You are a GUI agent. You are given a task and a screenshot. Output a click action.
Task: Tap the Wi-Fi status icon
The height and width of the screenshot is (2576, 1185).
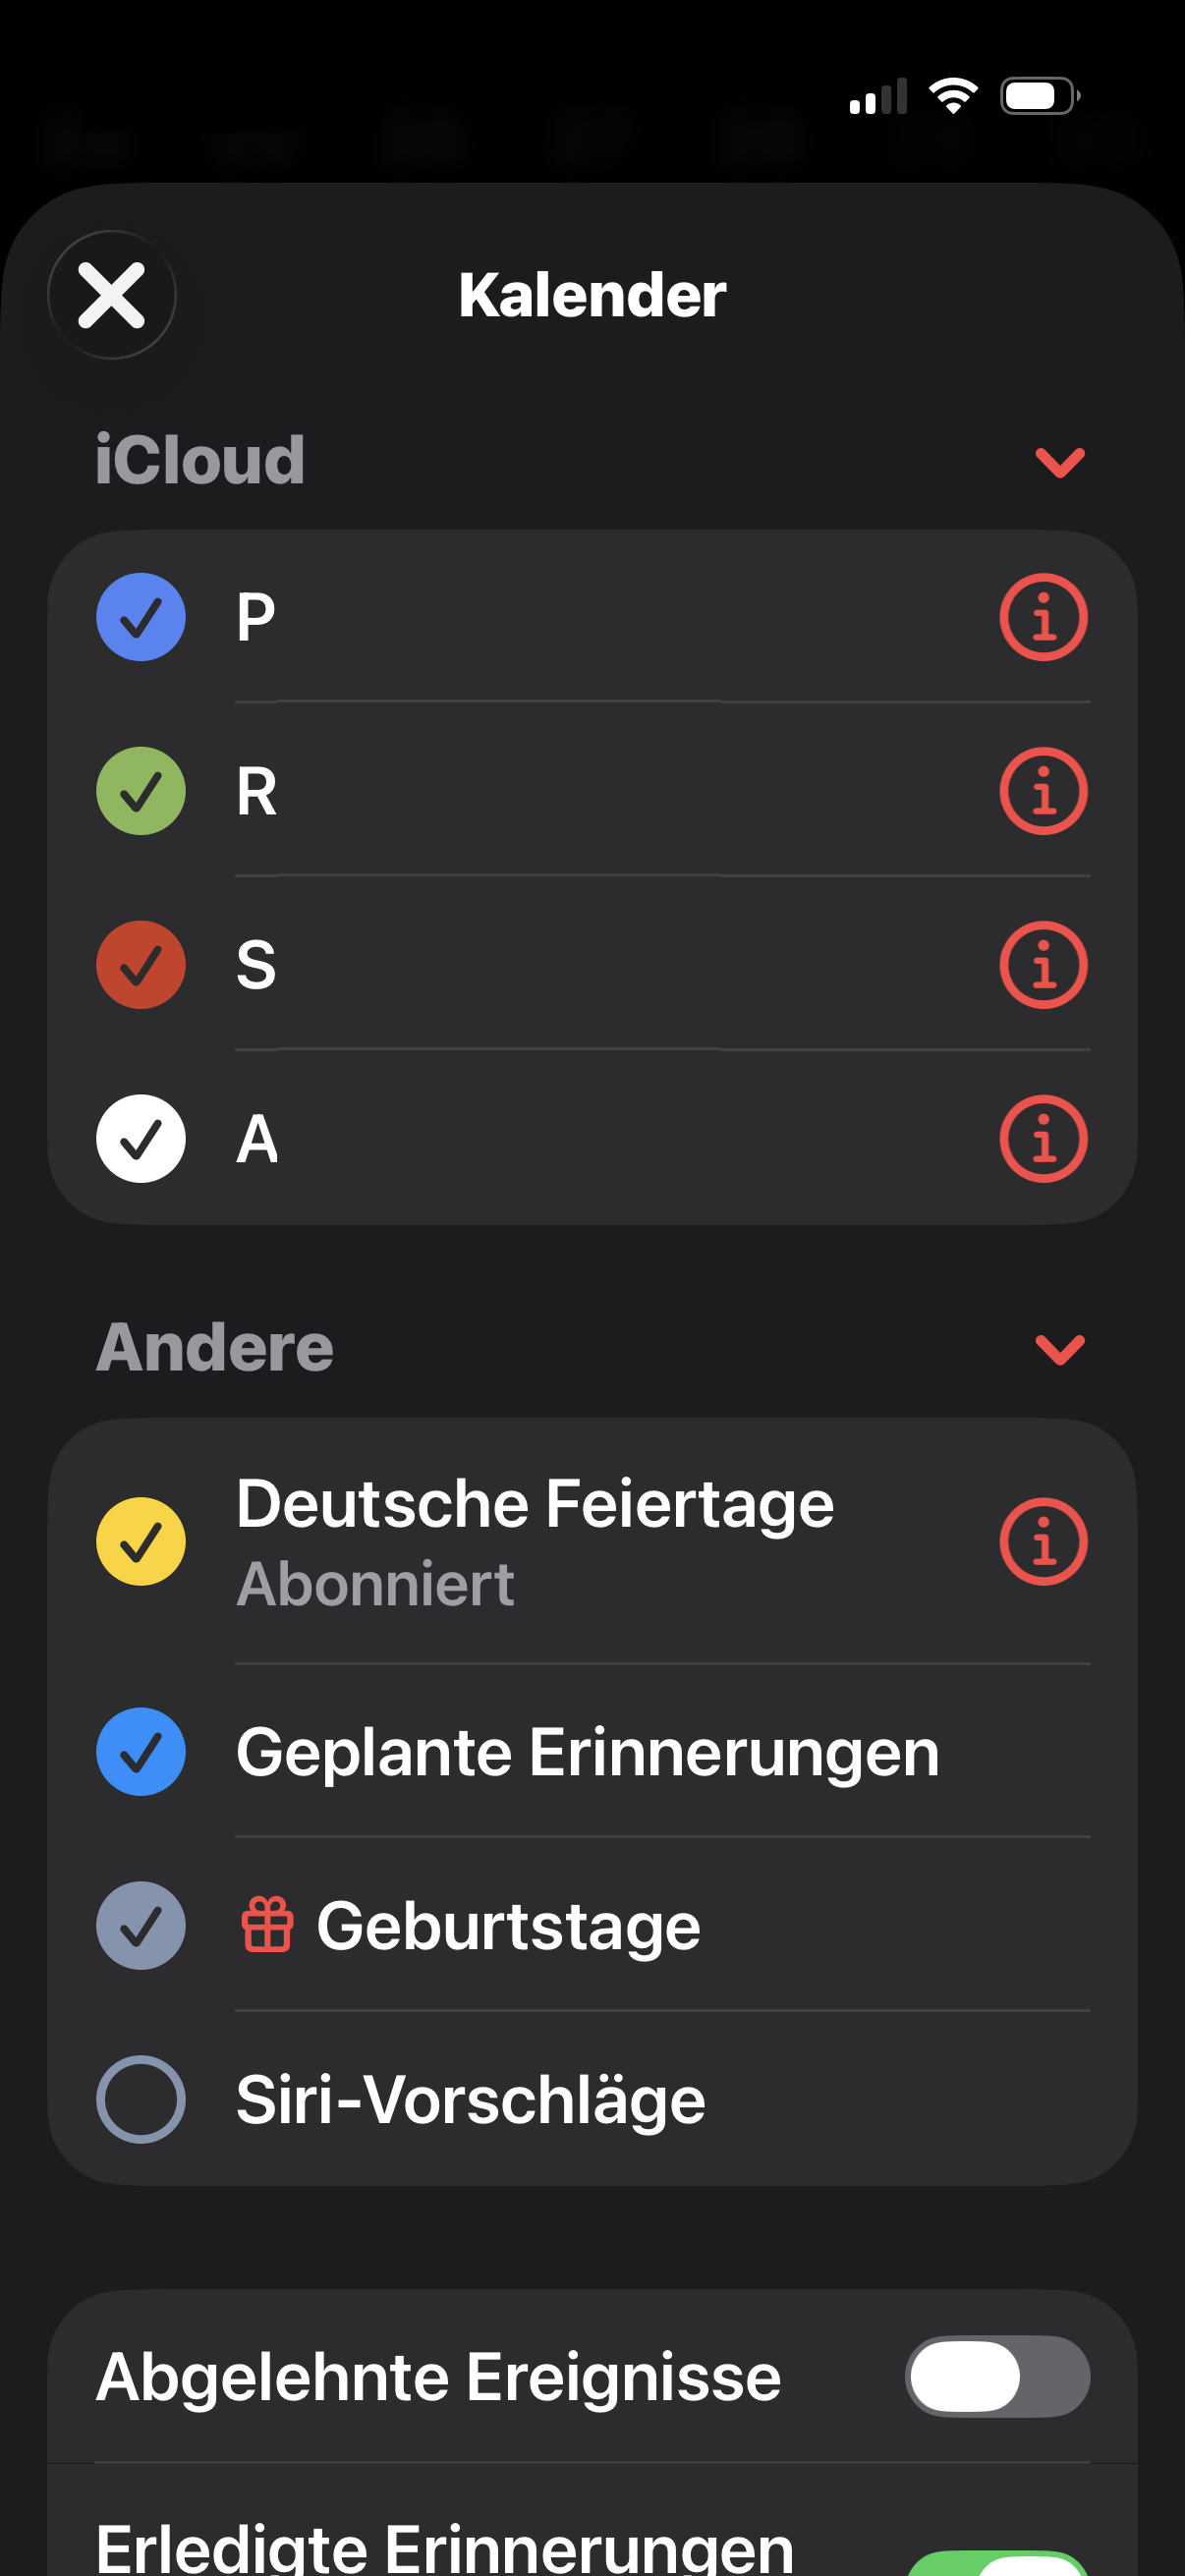pos(953,96)
